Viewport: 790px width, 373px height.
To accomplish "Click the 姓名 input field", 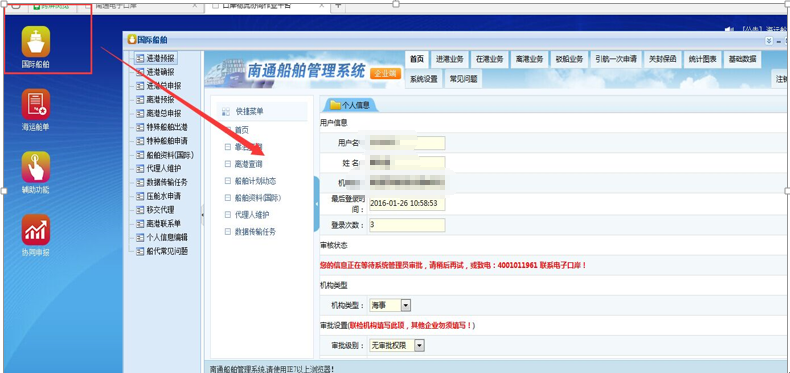I will [x=407, y=163].
